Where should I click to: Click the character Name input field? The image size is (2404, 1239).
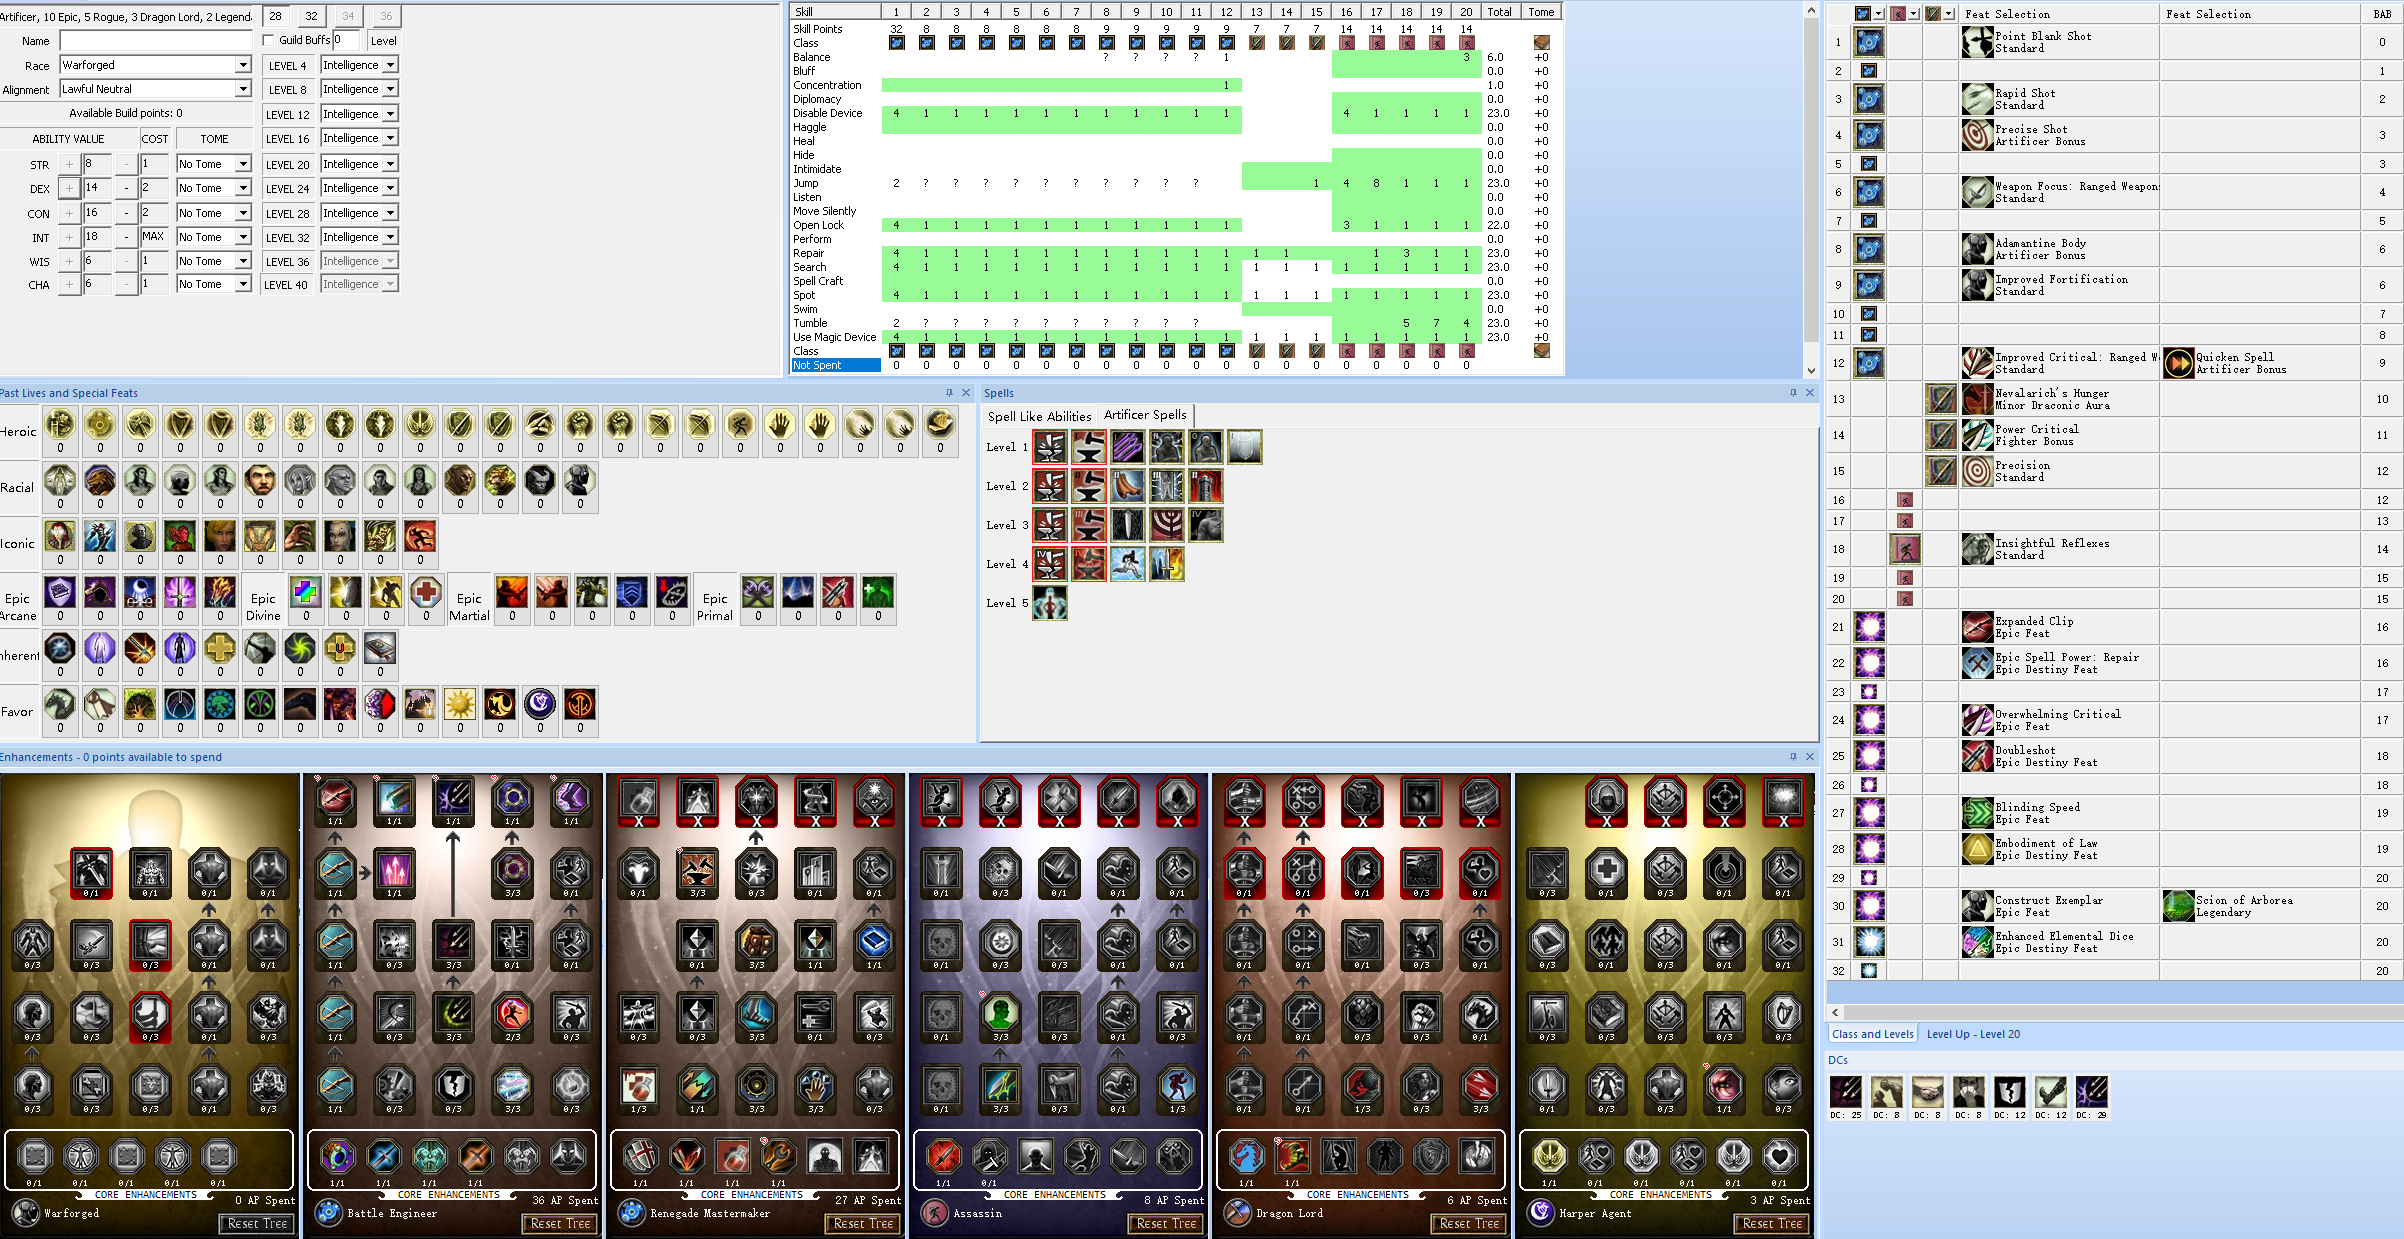click(155, 41)
